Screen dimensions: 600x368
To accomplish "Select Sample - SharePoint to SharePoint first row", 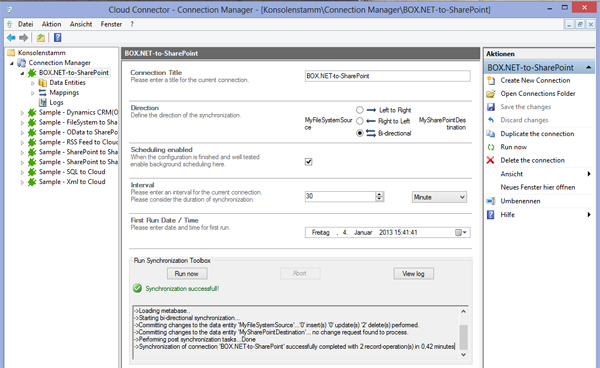I will pos(78,152).
